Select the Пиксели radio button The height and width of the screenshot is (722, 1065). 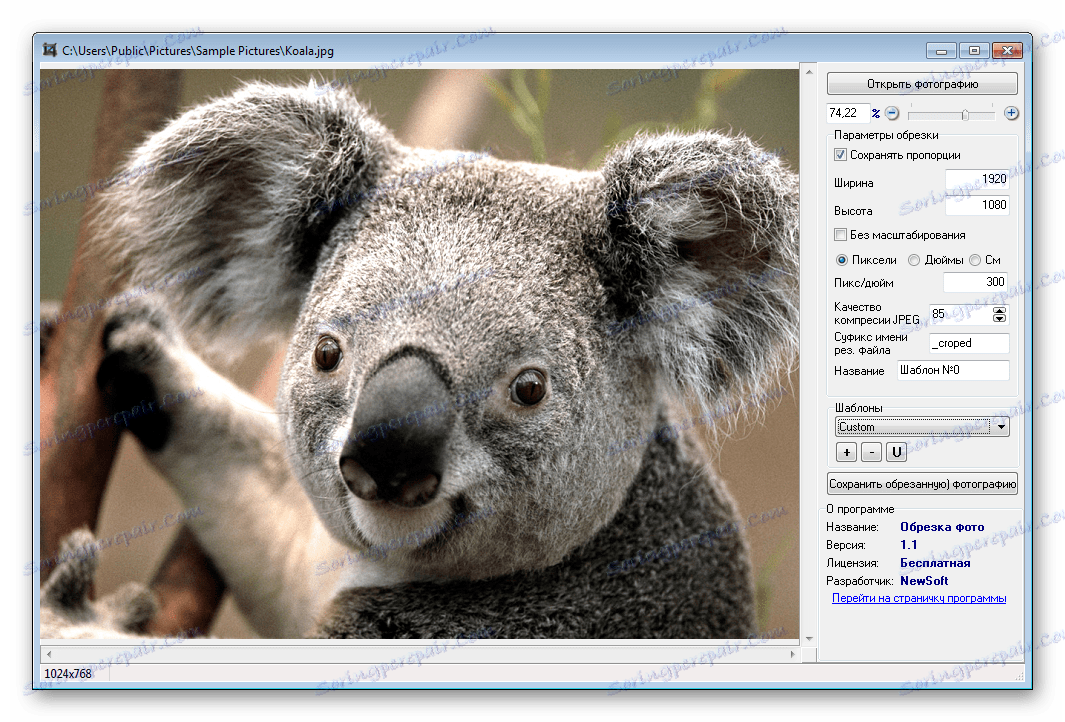pos(841,260)
